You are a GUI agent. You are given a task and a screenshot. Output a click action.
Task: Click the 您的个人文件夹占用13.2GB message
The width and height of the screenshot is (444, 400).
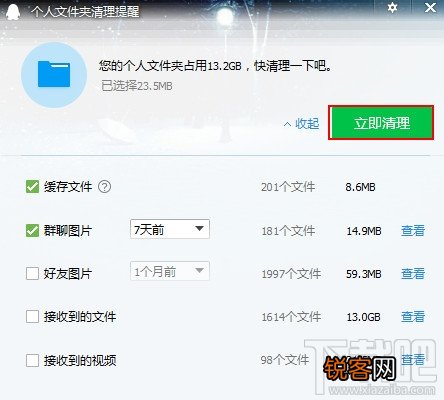click(216, 66)
